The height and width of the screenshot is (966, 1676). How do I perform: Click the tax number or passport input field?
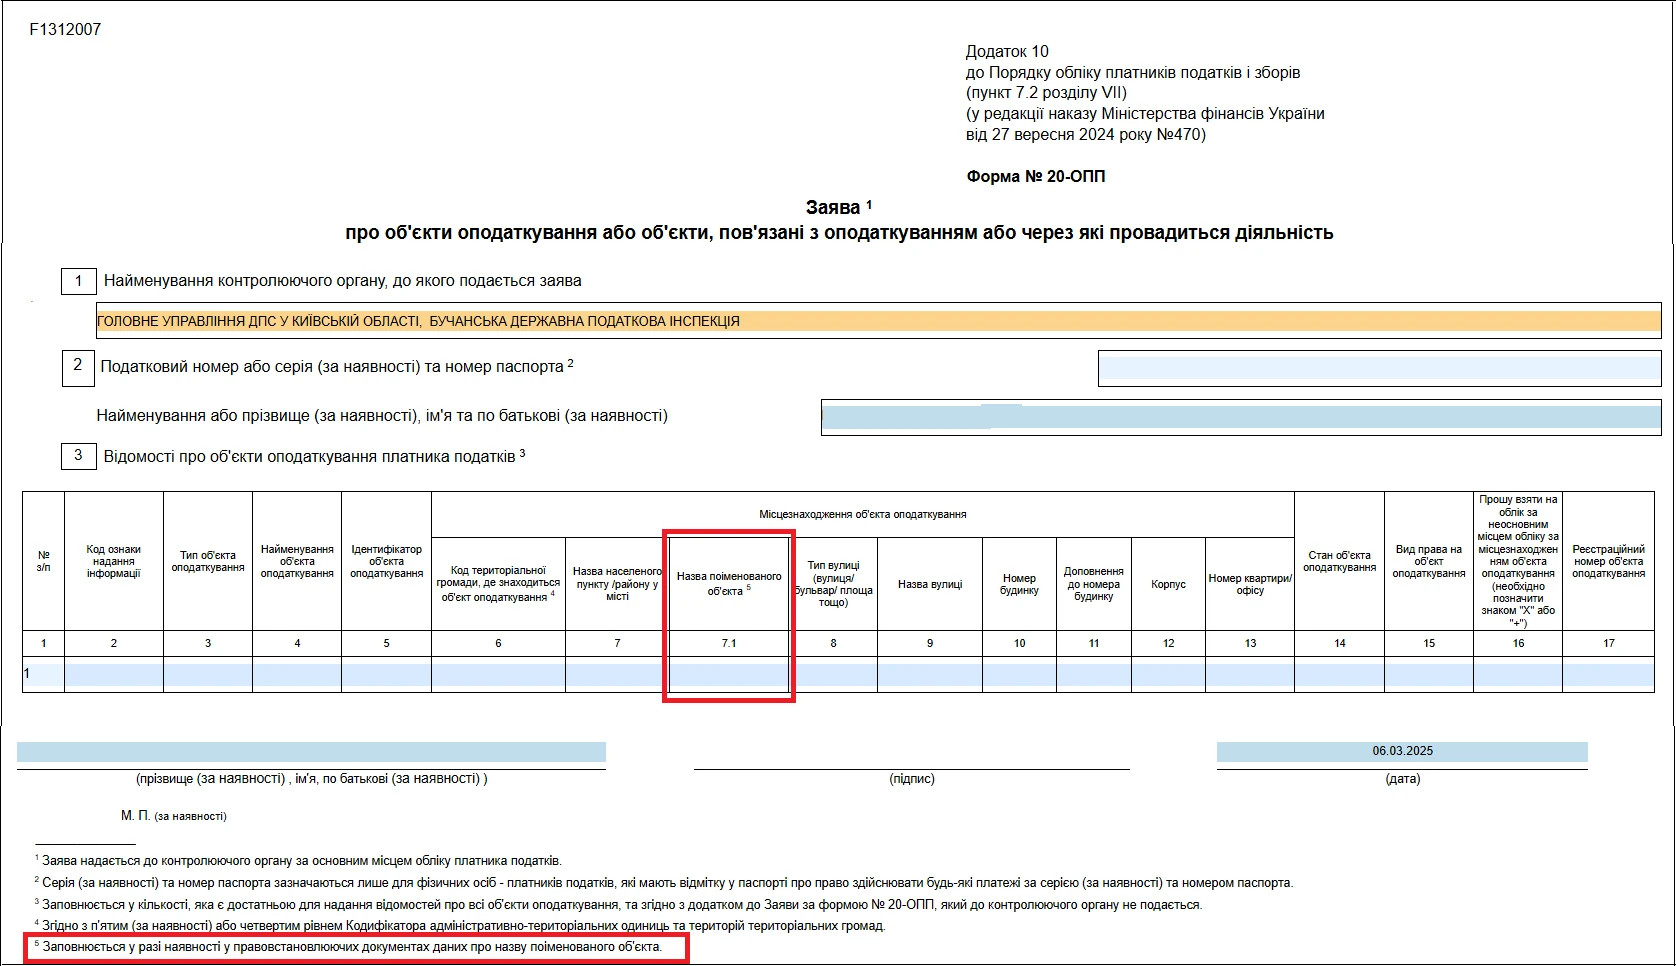1379,368
